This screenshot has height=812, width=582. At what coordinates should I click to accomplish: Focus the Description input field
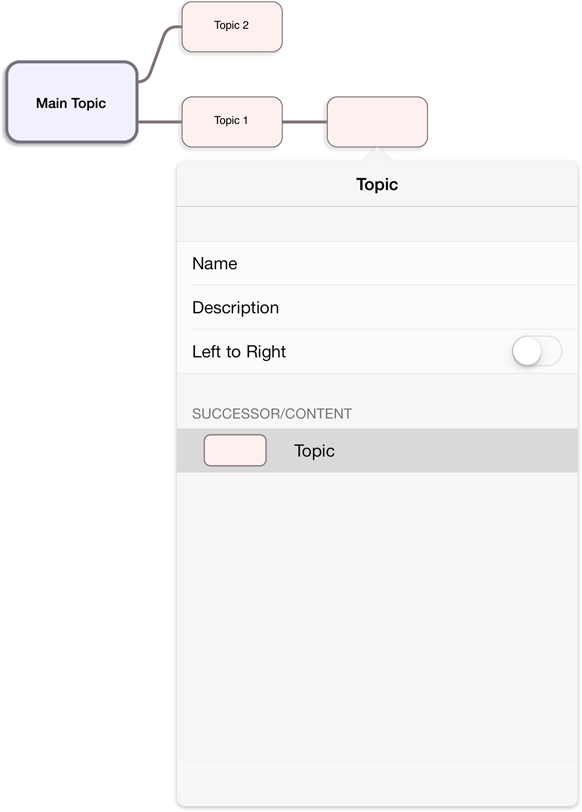[x=377, y=308]
